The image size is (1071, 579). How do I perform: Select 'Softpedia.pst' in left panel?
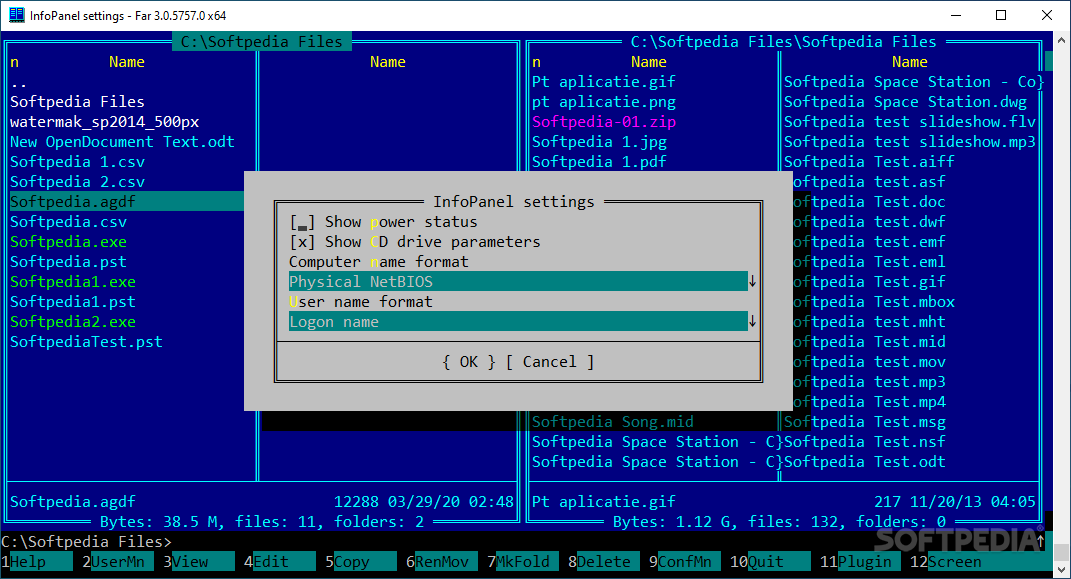68,262
